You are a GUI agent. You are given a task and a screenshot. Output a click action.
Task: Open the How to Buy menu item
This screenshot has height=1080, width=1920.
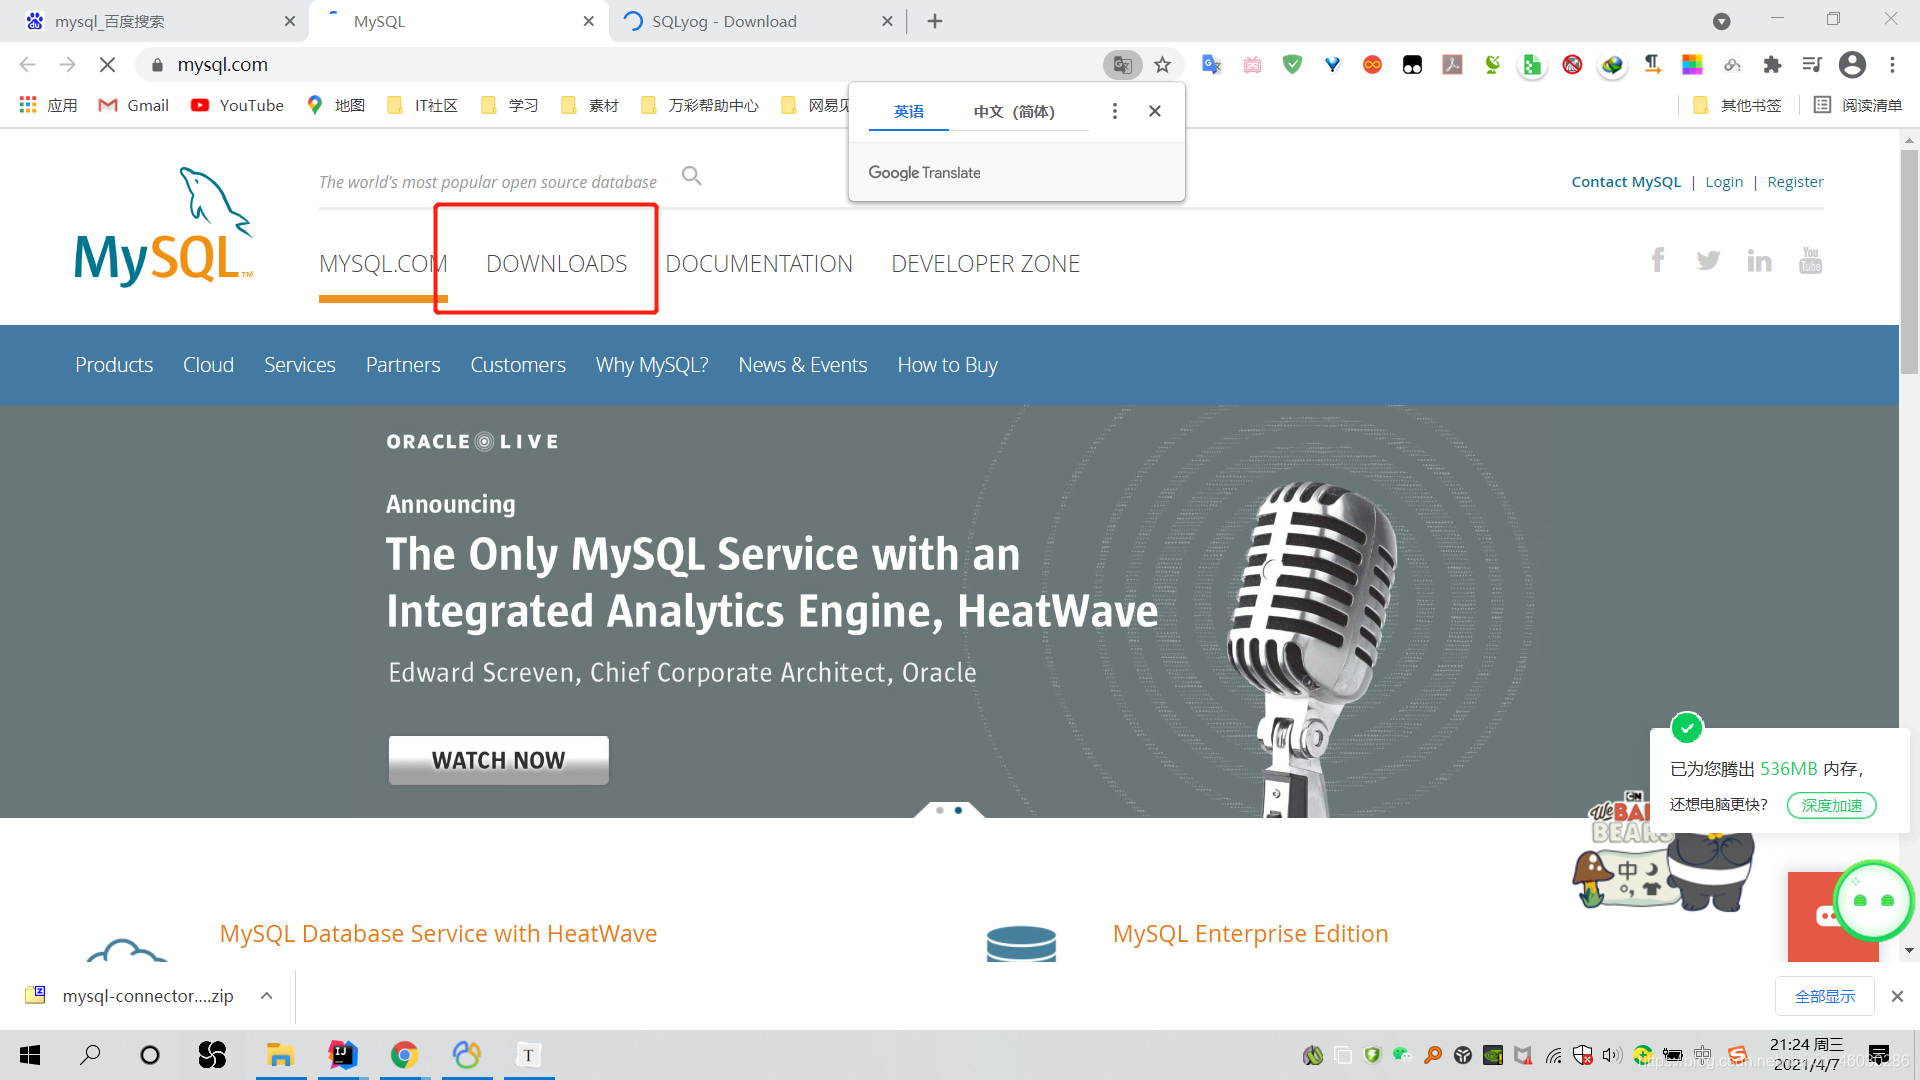947,365
